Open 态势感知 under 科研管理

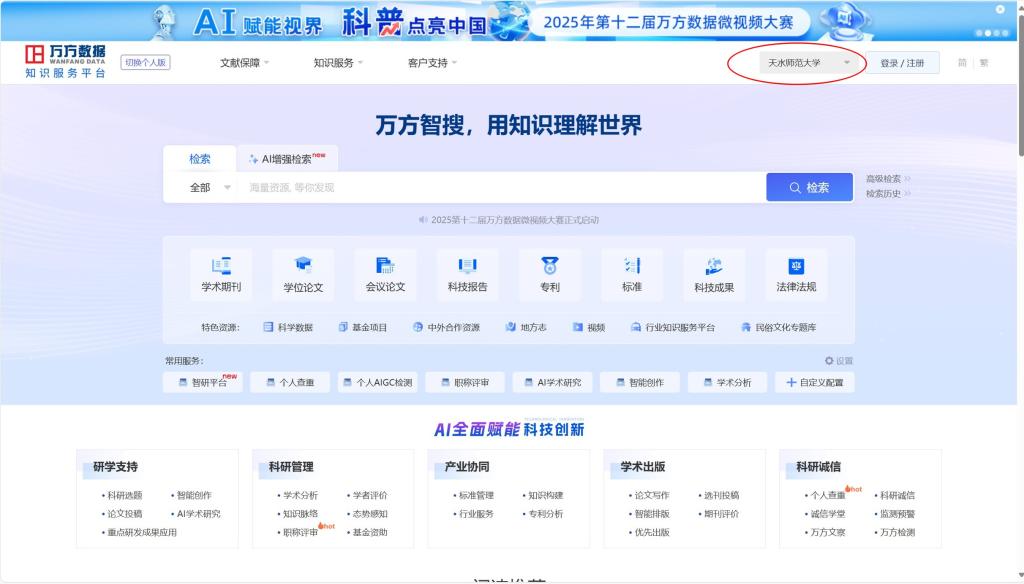pyautogui.click(x=370, y=513)
